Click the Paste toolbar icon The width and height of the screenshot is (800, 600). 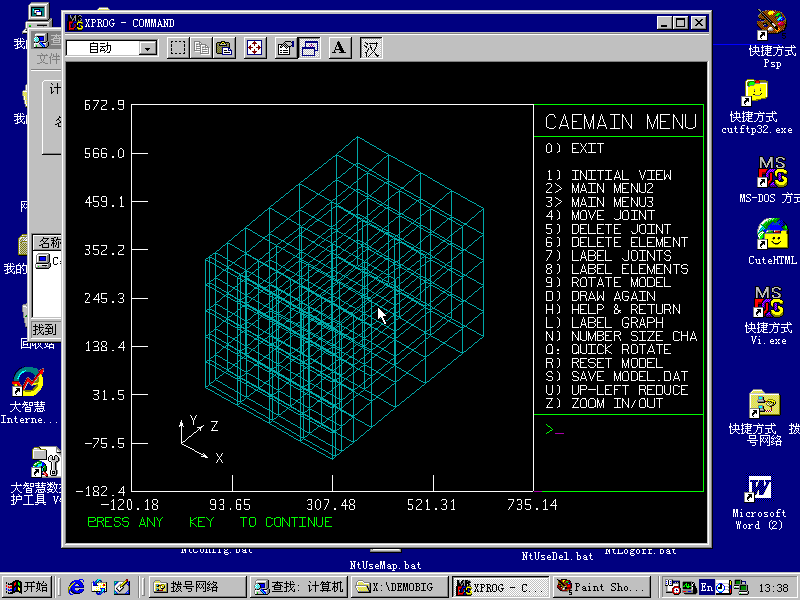tap(224, 47)
